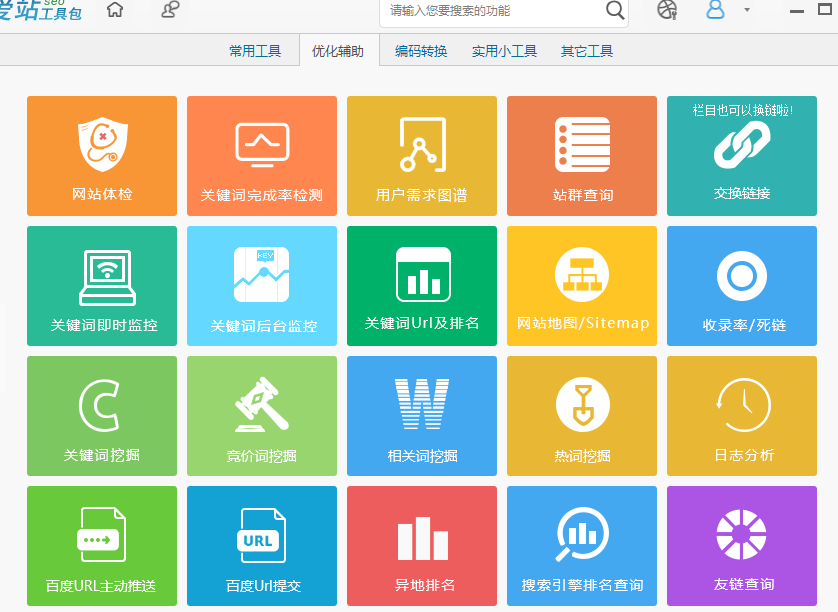This screenshot has width=838, height=612.
Task: Open the 搜索引擎排名查询 tool
Action: pos(581,545)
